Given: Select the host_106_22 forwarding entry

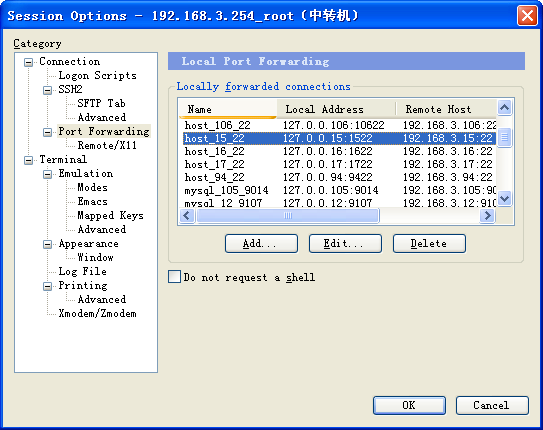Looking at the screenshot, I should 339,125.
